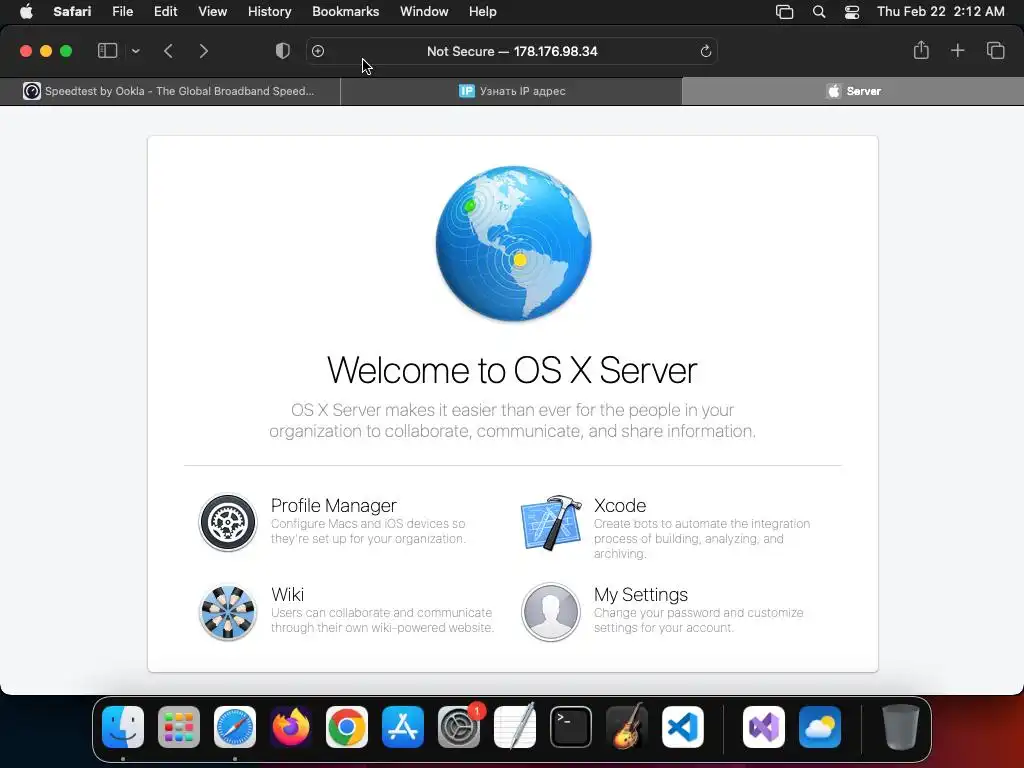Open the History menu
Image resolution: width=1024 pixels, height=768 pixels.
click(269, 11)
